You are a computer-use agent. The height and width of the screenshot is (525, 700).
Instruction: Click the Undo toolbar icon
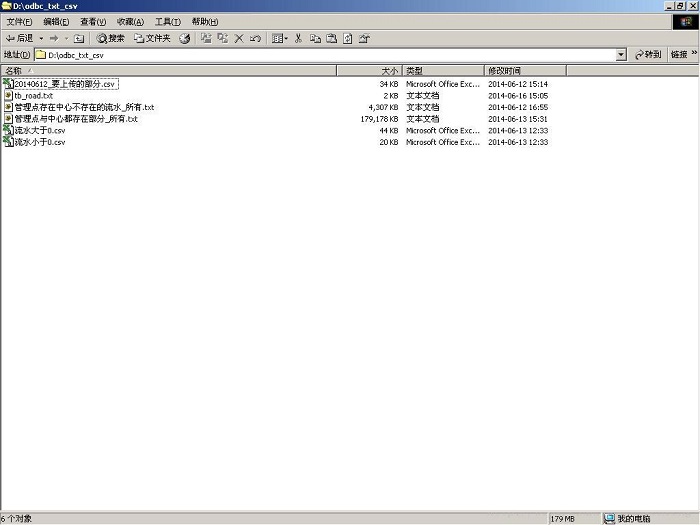tap(256, 38)
